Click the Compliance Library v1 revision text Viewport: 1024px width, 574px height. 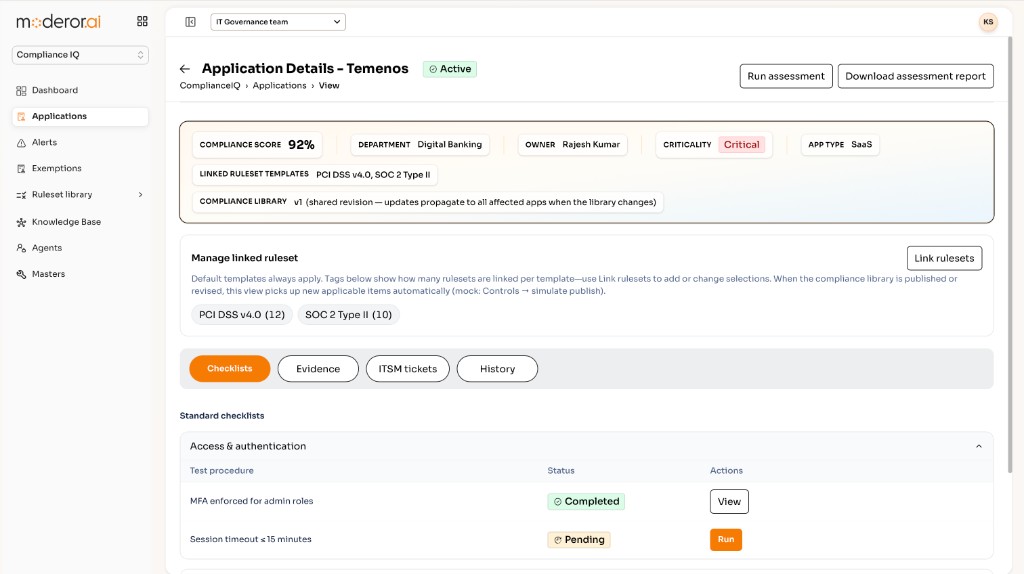(x=475, y=202)
